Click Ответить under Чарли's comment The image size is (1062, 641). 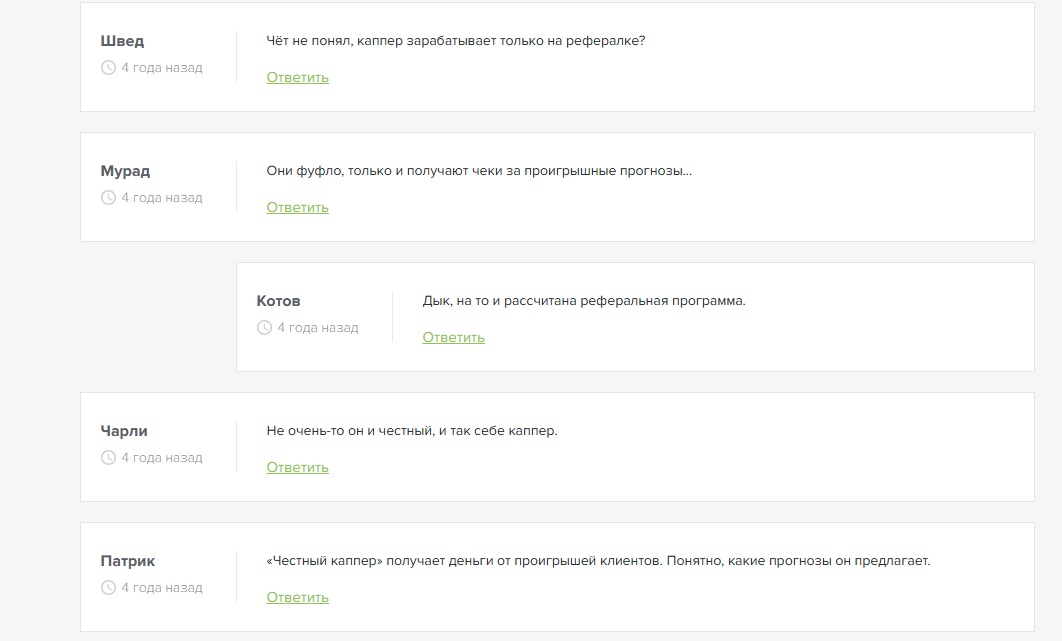(x=297, y=468)
